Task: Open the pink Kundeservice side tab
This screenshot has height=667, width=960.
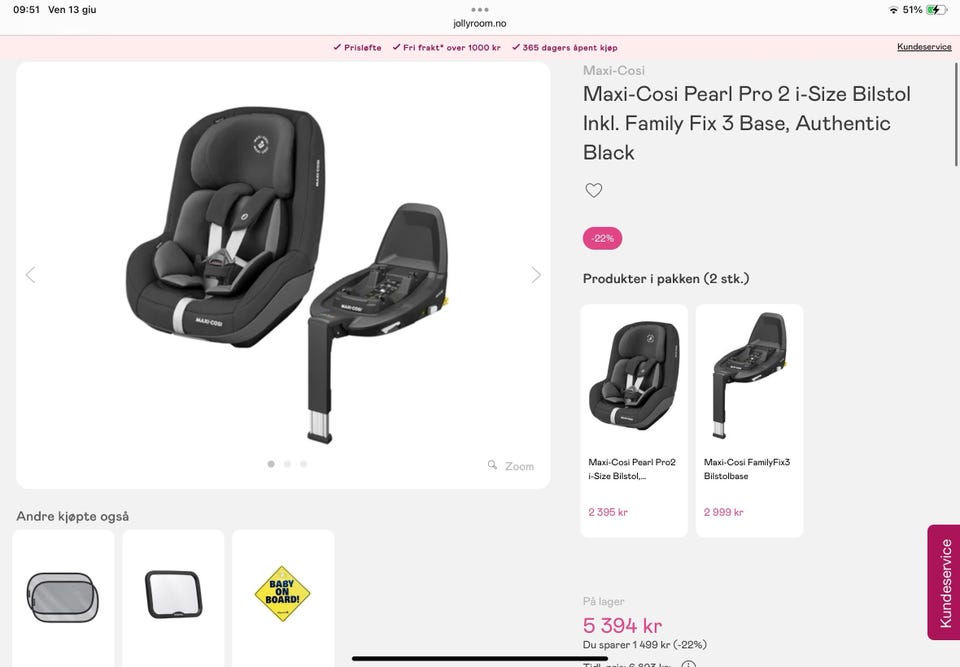Action: pyautogui.click(x=943, y=582)
